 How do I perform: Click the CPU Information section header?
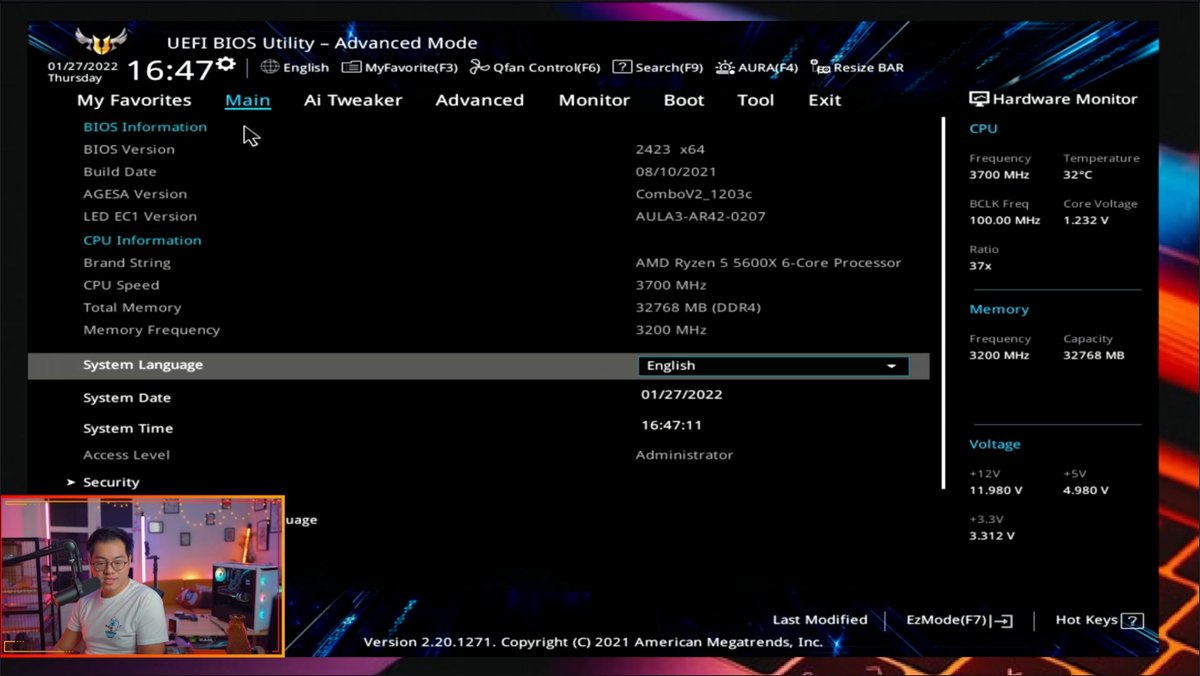click(142, 240)
